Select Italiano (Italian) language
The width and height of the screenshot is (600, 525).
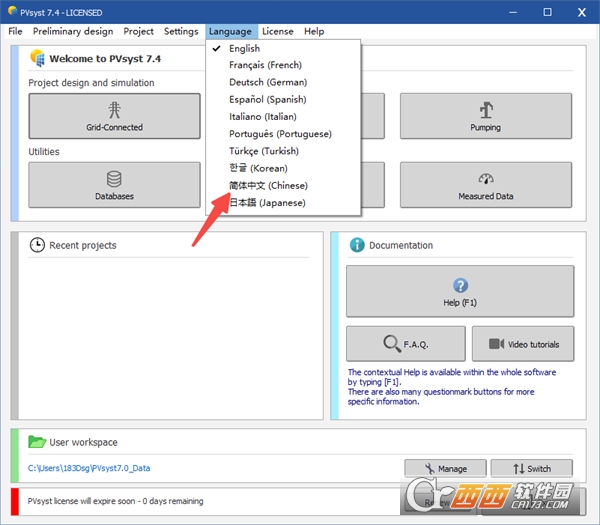point(283,117)
